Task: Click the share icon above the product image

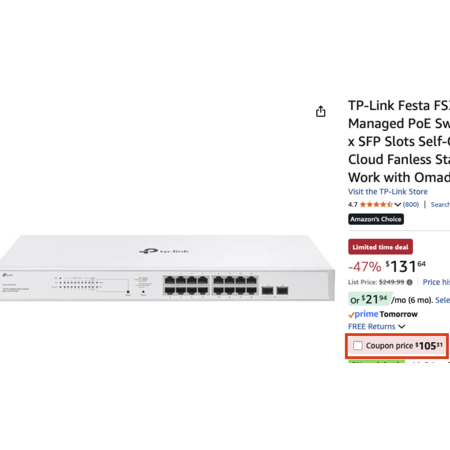Action: tap(321, 111)
